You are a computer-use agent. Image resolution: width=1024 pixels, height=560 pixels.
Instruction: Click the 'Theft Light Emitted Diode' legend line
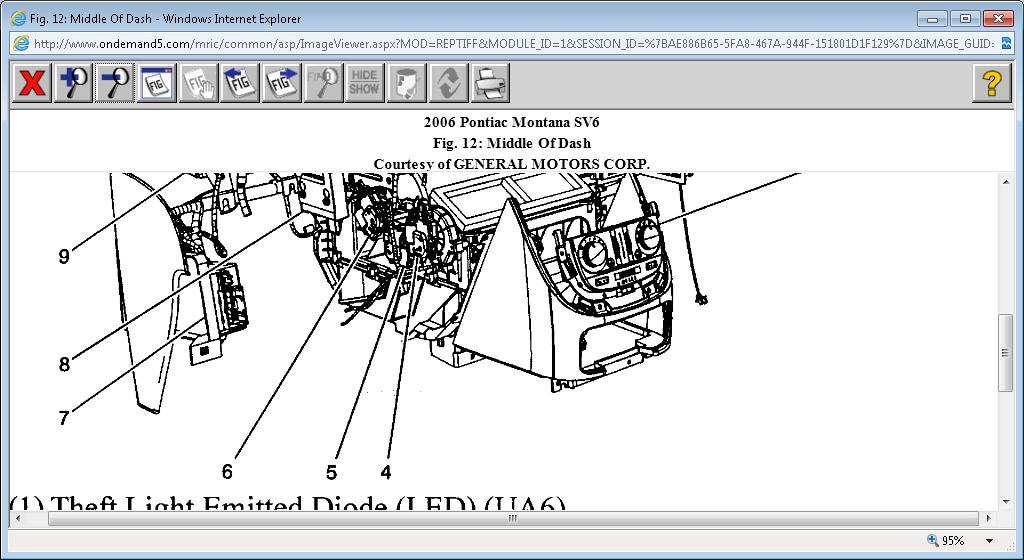pyautogui.click(x=287, y=504)
